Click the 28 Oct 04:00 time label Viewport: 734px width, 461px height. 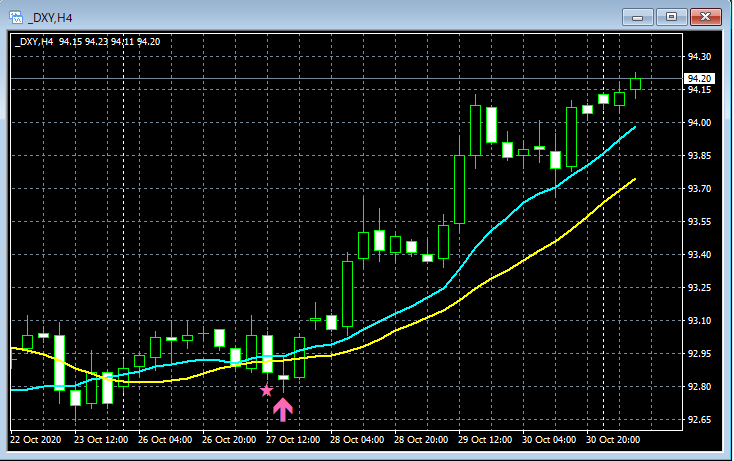[x=357, y=440]
